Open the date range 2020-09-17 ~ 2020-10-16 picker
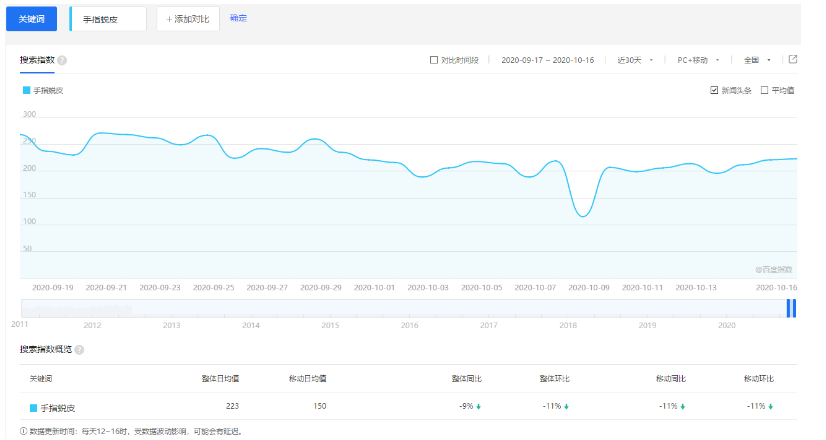Viewport: 826px width, 440px height. [547, 60]
